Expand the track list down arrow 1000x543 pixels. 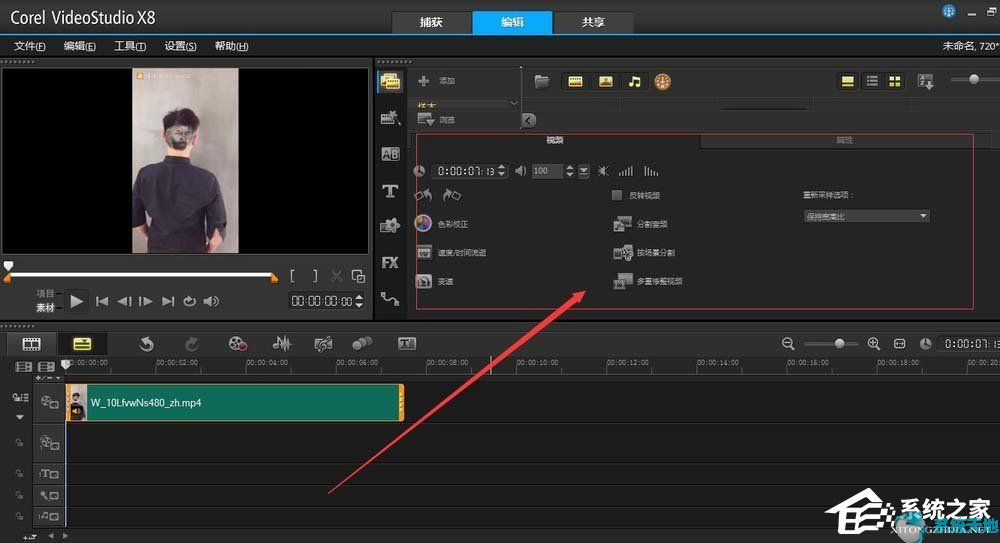(20, 417)
